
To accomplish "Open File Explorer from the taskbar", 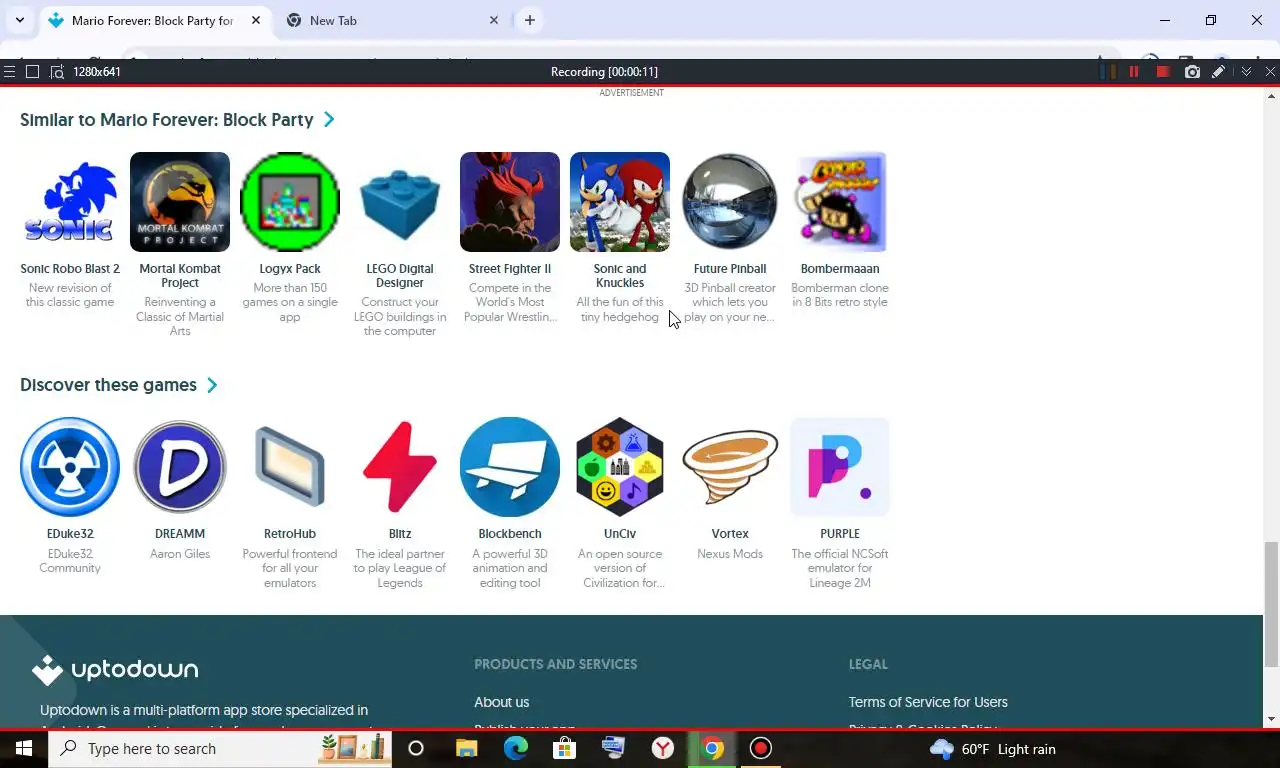I will pos(467,748).
